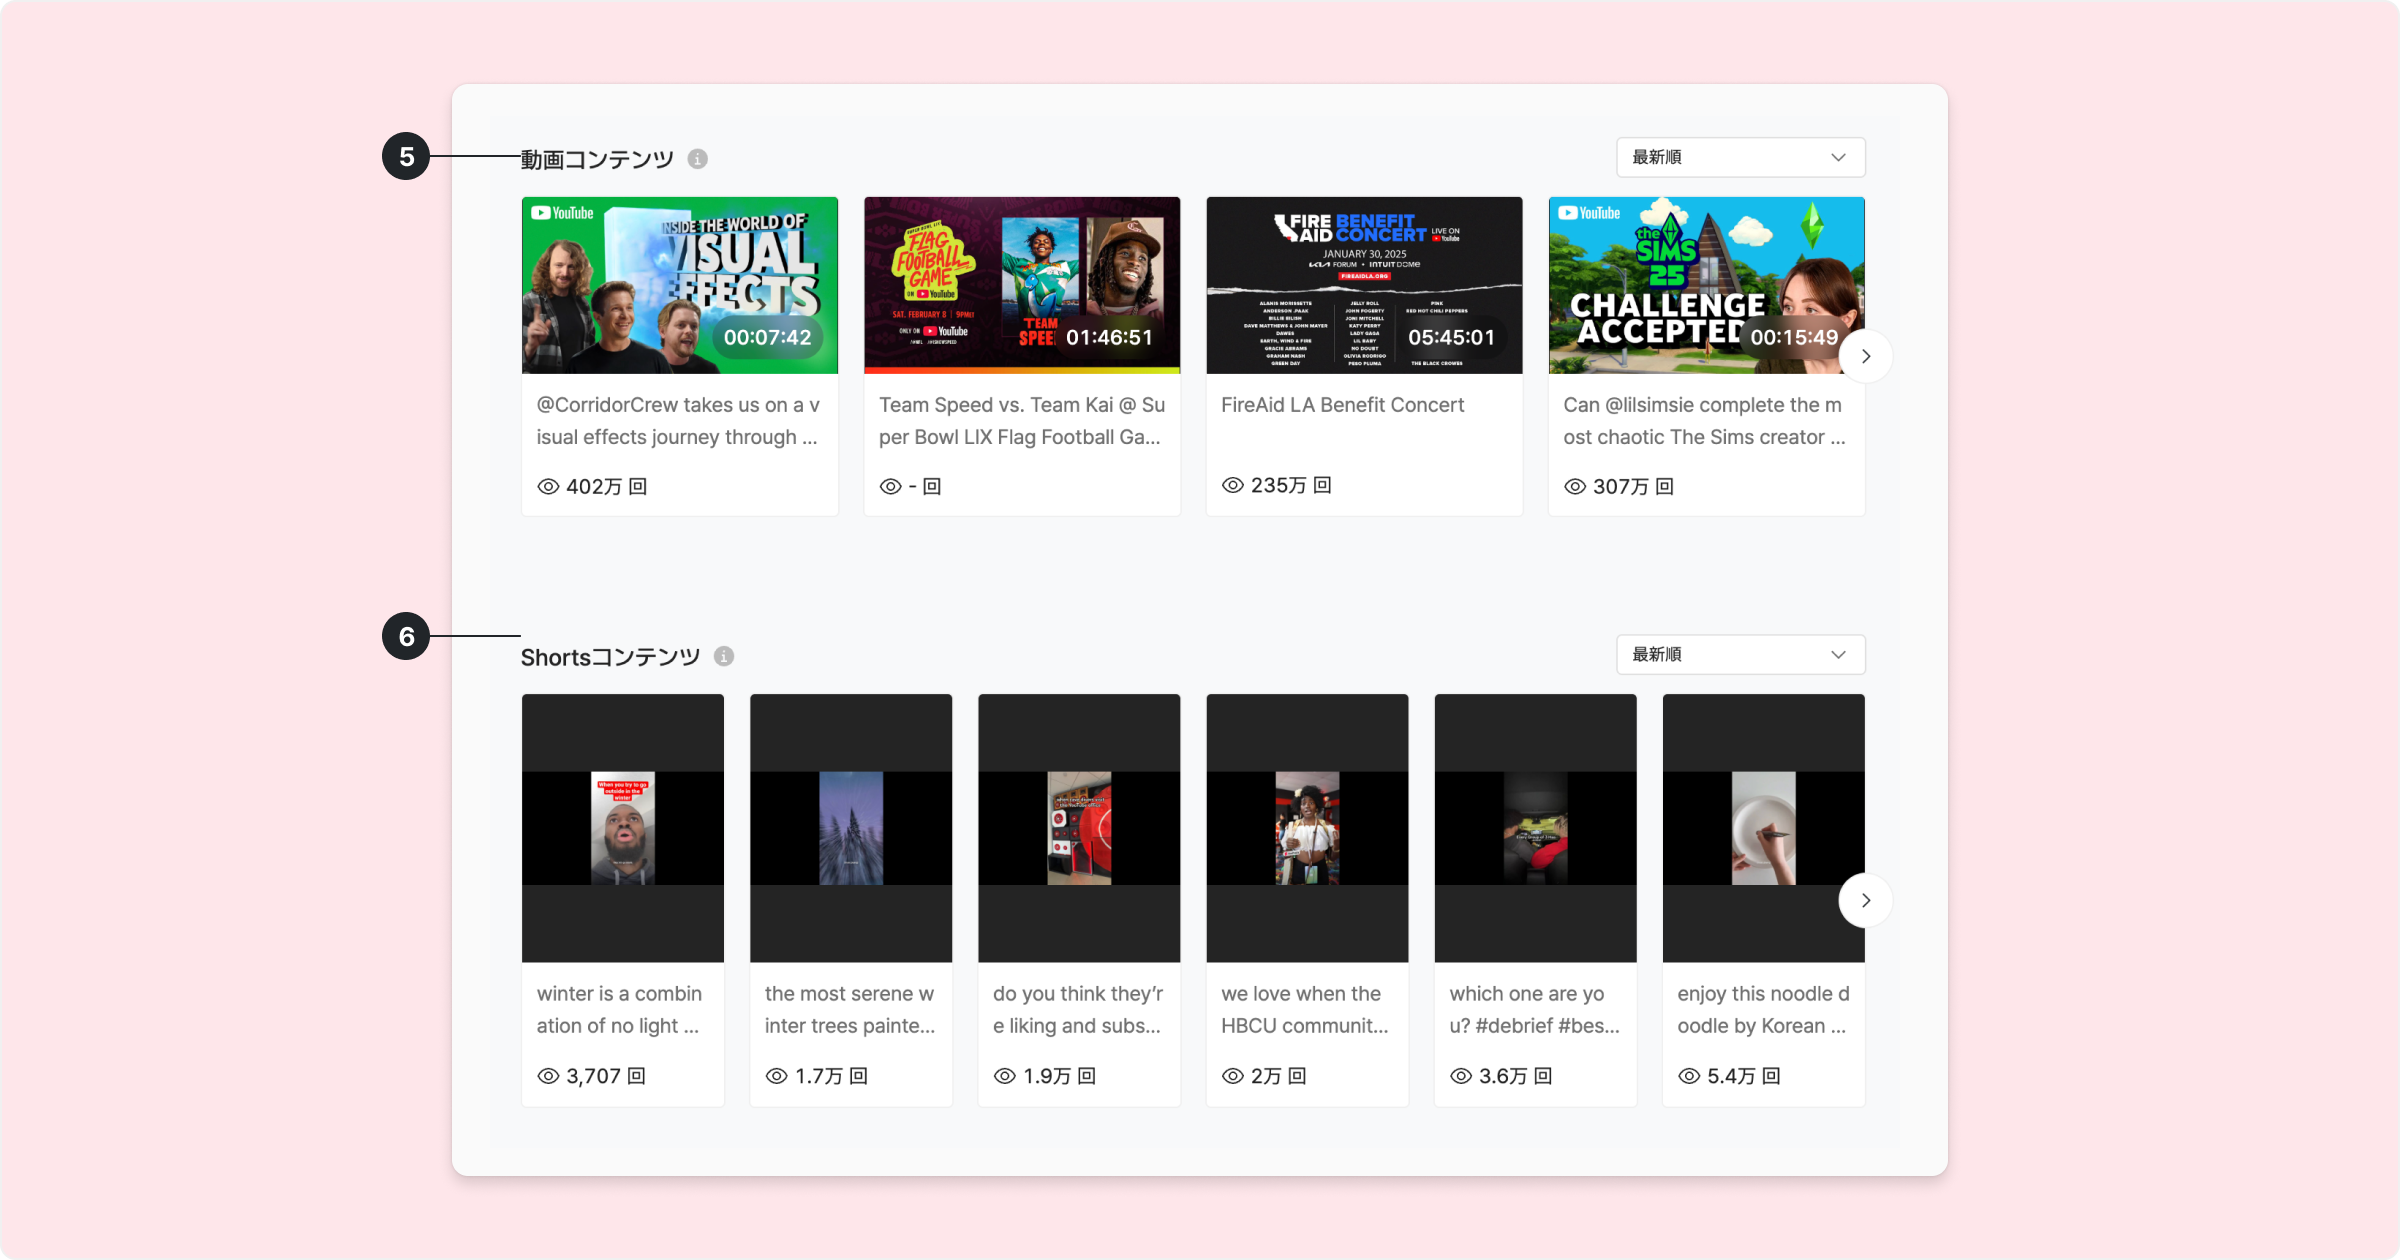
Task: Click eye icon on 3,707 views short
Action: point(548,1076)
